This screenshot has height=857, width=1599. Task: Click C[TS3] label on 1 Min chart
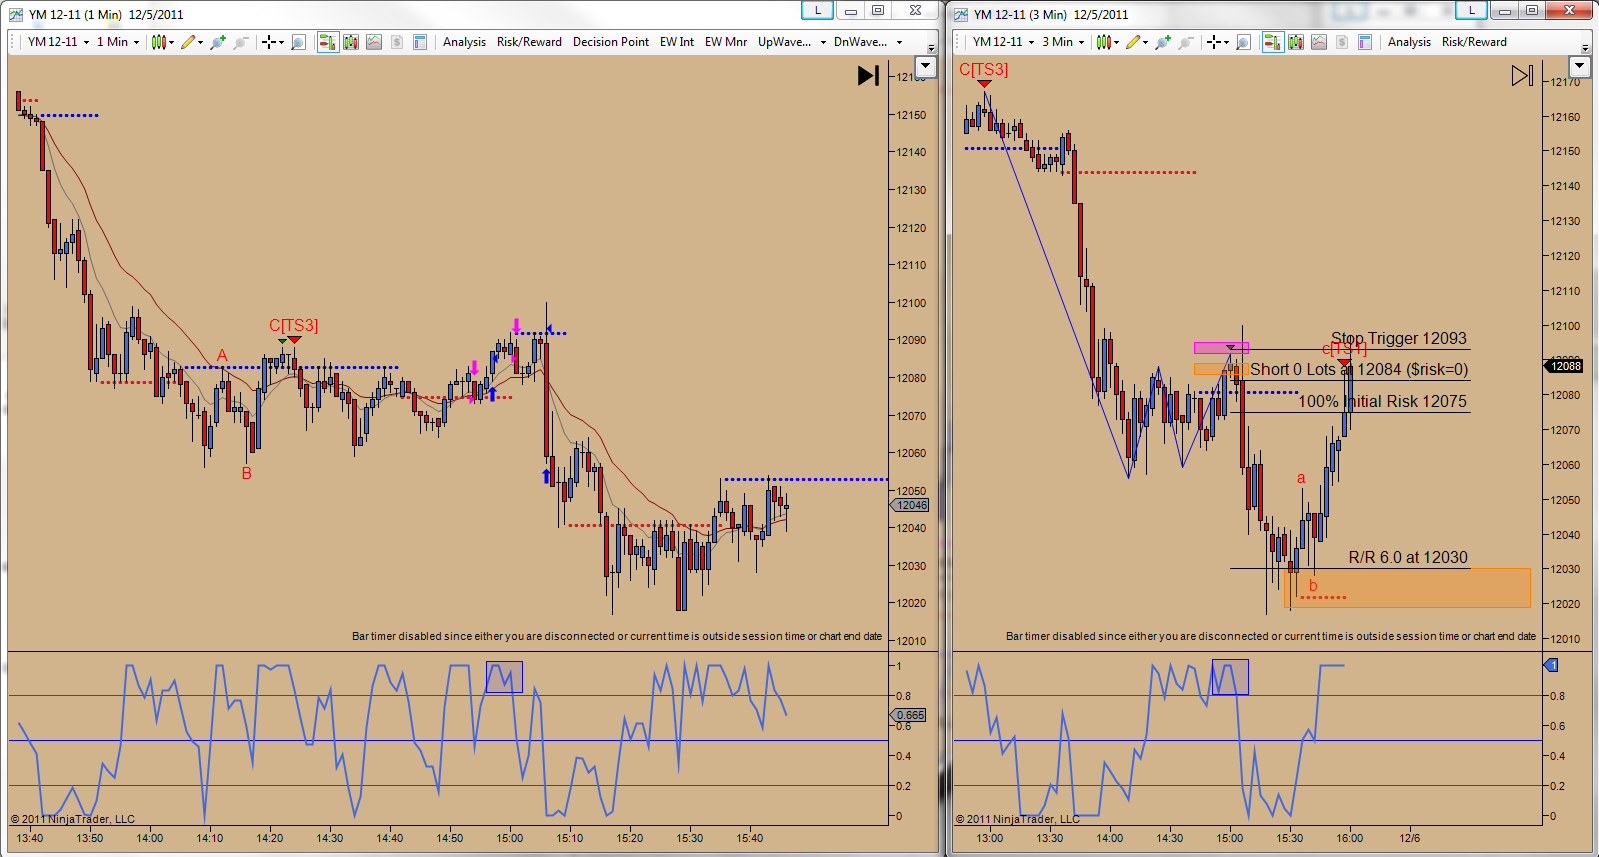tap(293, 325)
